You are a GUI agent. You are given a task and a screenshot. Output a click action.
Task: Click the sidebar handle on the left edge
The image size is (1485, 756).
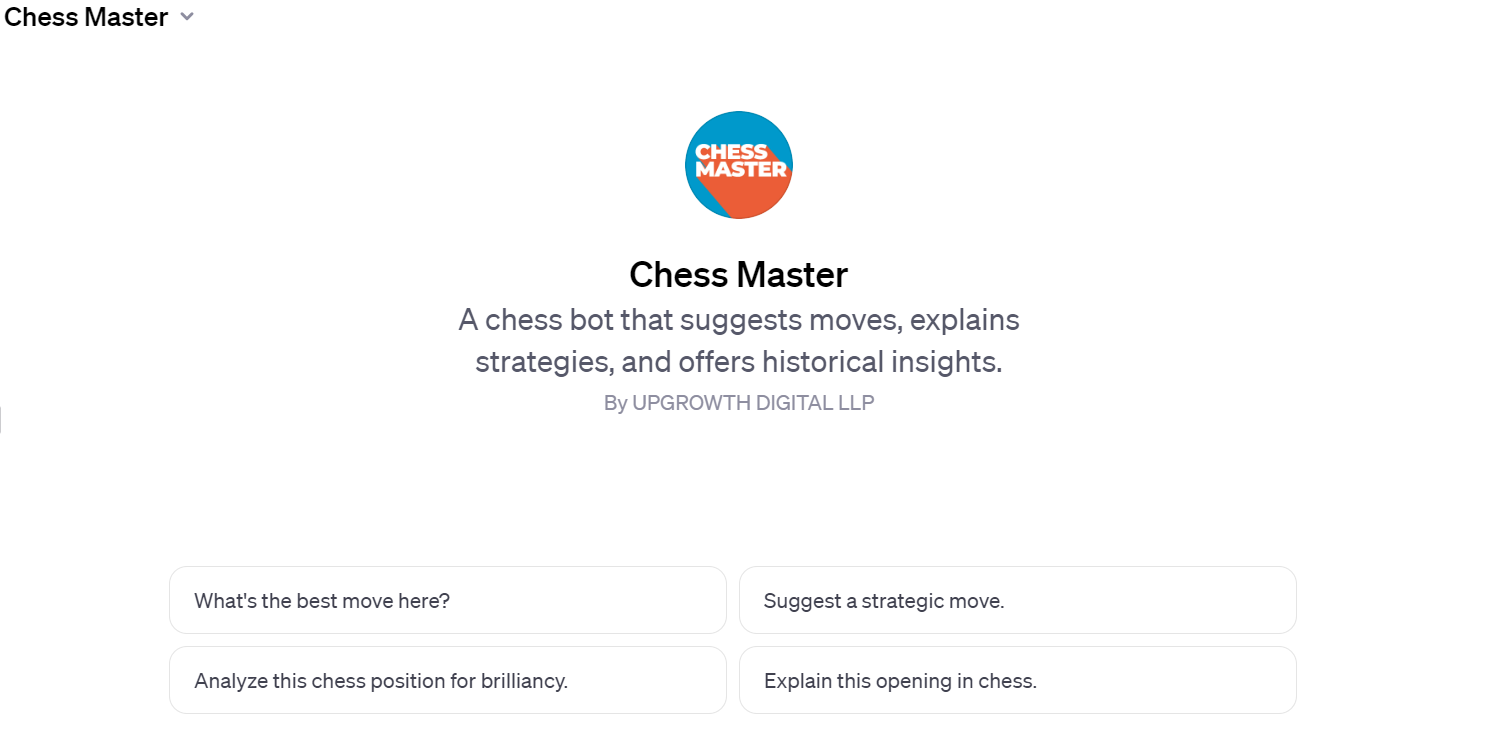click(2, 419)
